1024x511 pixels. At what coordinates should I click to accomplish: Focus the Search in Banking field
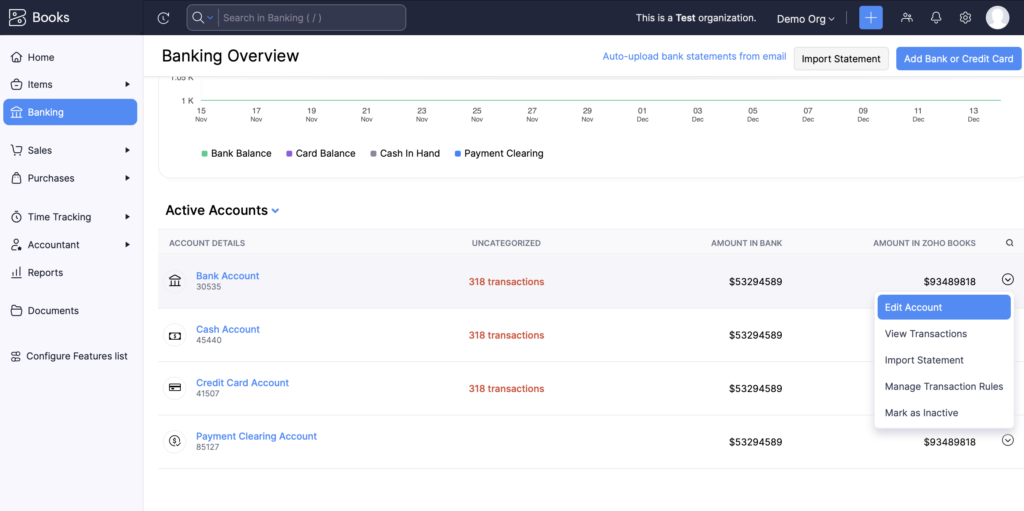click(310, 18)
